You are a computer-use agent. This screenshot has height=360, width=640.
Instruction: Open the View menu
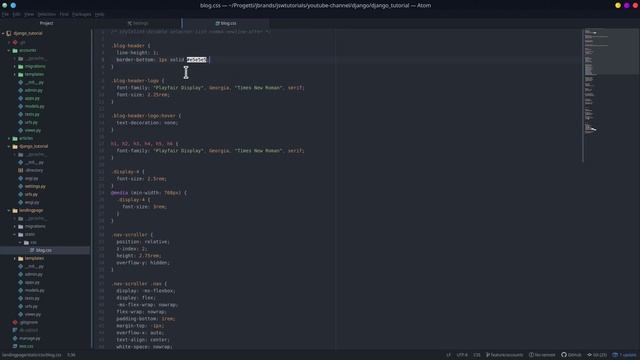29,14
